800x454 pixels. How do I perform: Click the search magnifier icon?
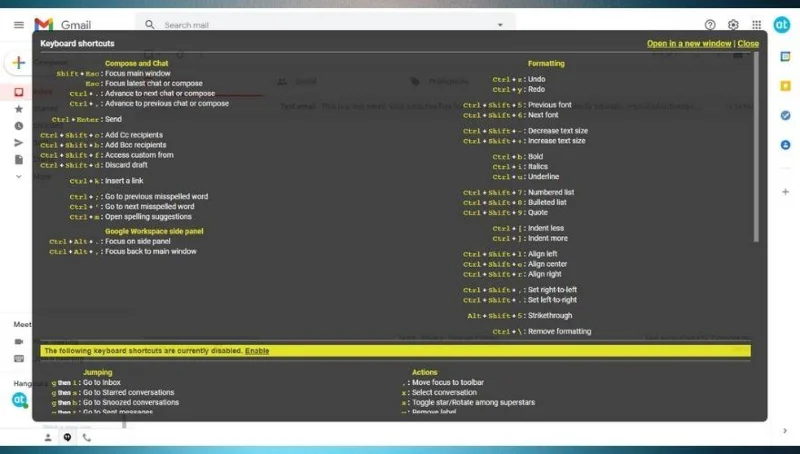[149, 24]
